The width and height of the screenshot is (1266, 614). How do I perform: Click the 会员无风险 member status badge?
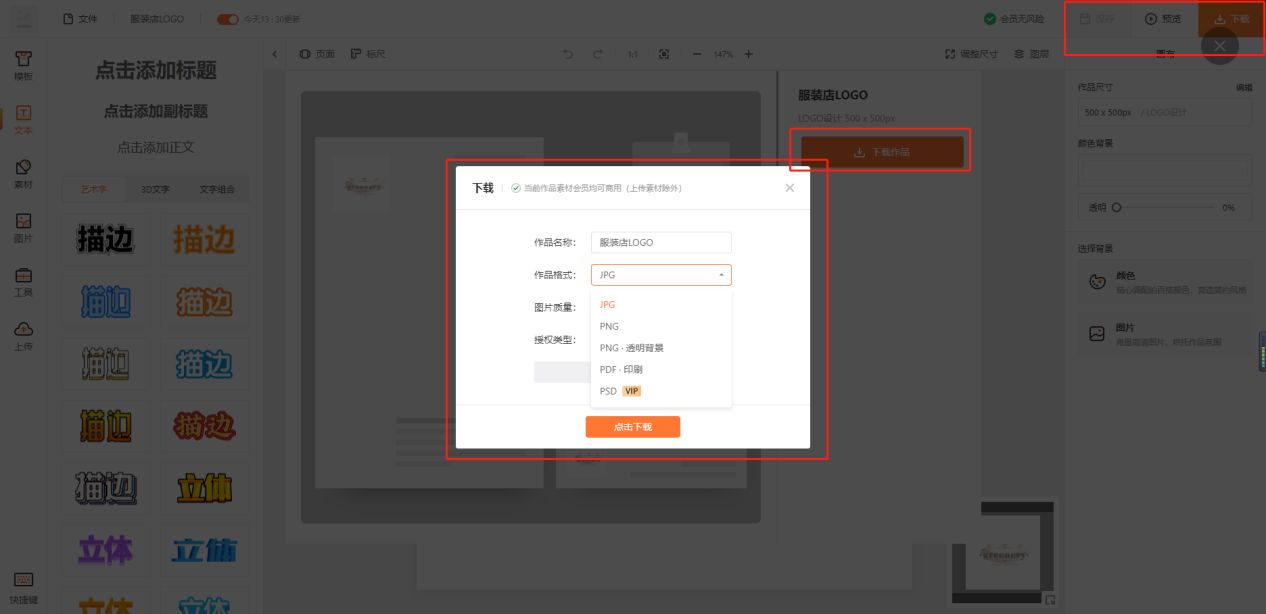point(1014,19)
